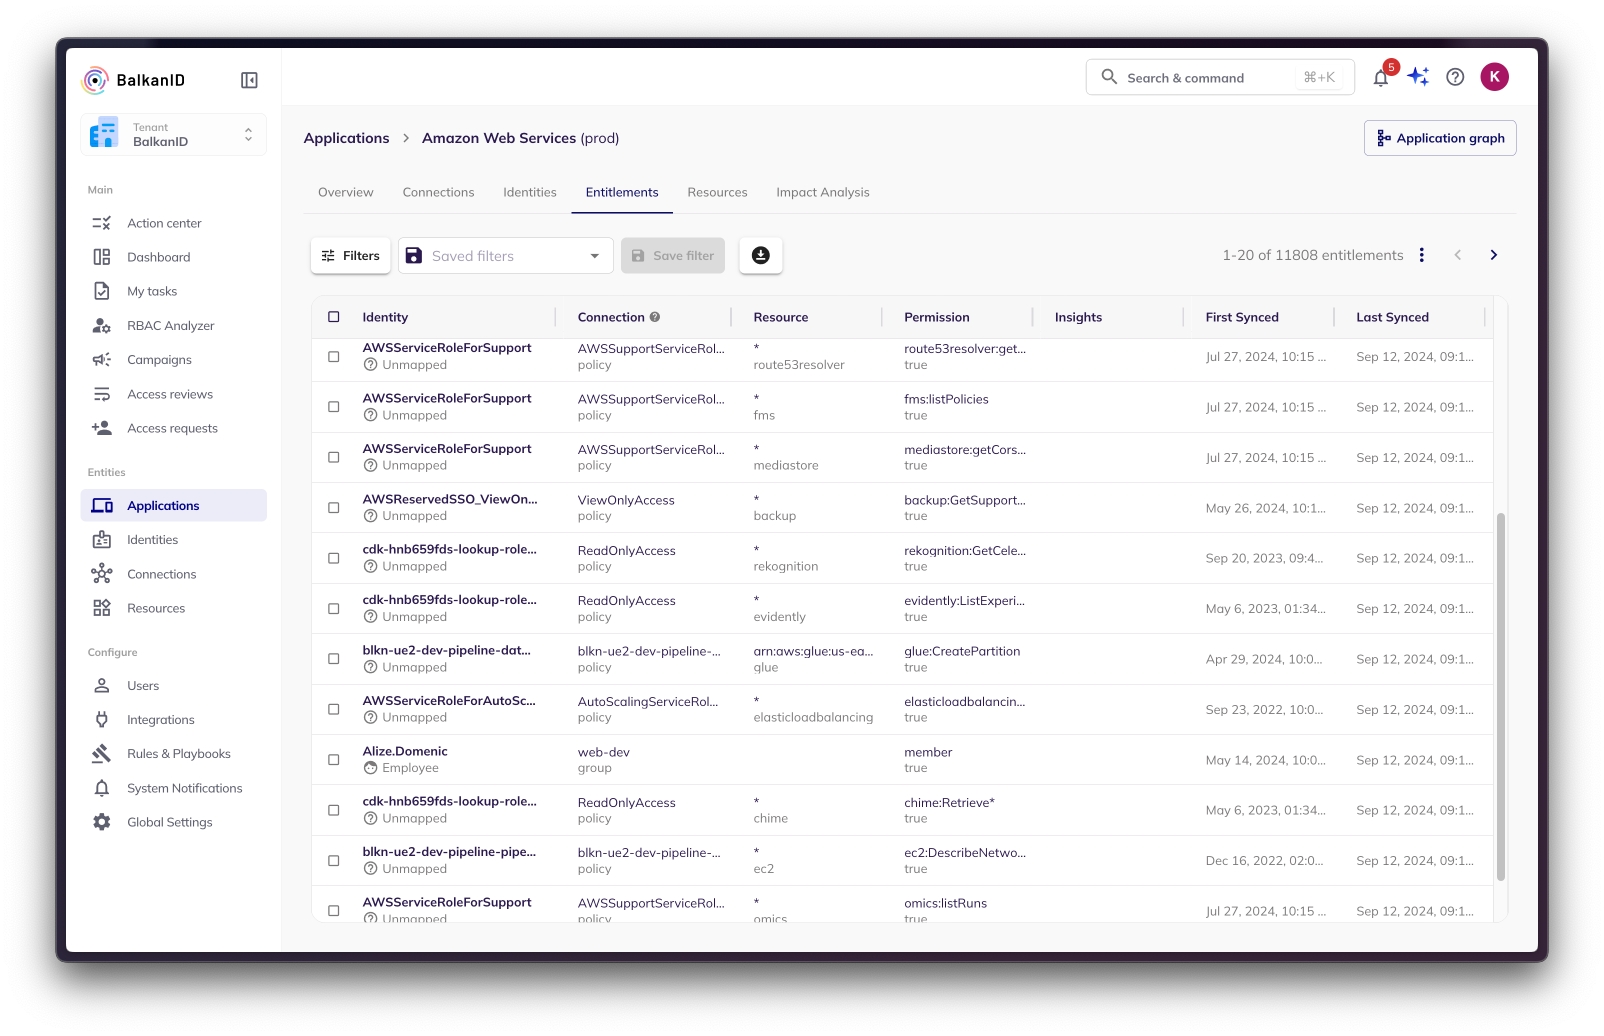Check the AWSReservedSSO_ViewOn row checkbox
The image size is (1604, 1036).
(334, 508)
